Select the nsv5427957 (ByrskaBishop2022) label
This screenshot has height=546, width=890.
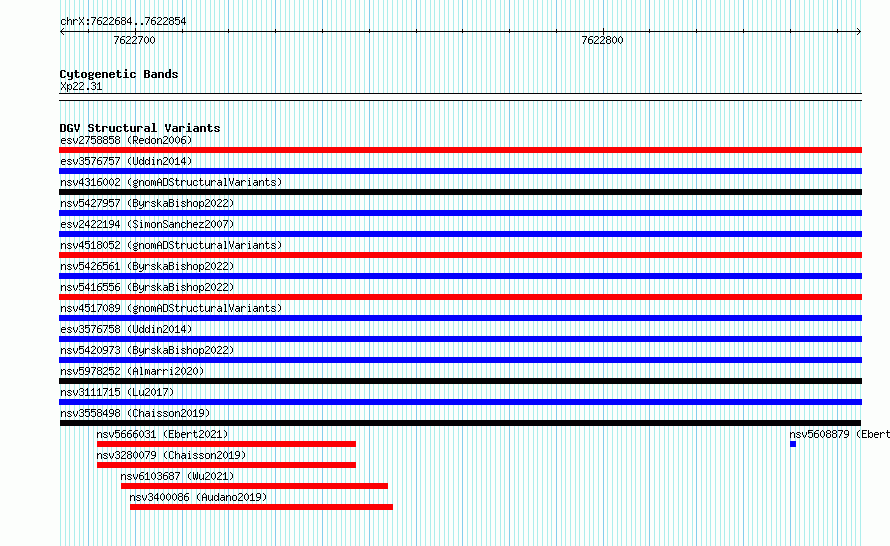coord(147,203)
